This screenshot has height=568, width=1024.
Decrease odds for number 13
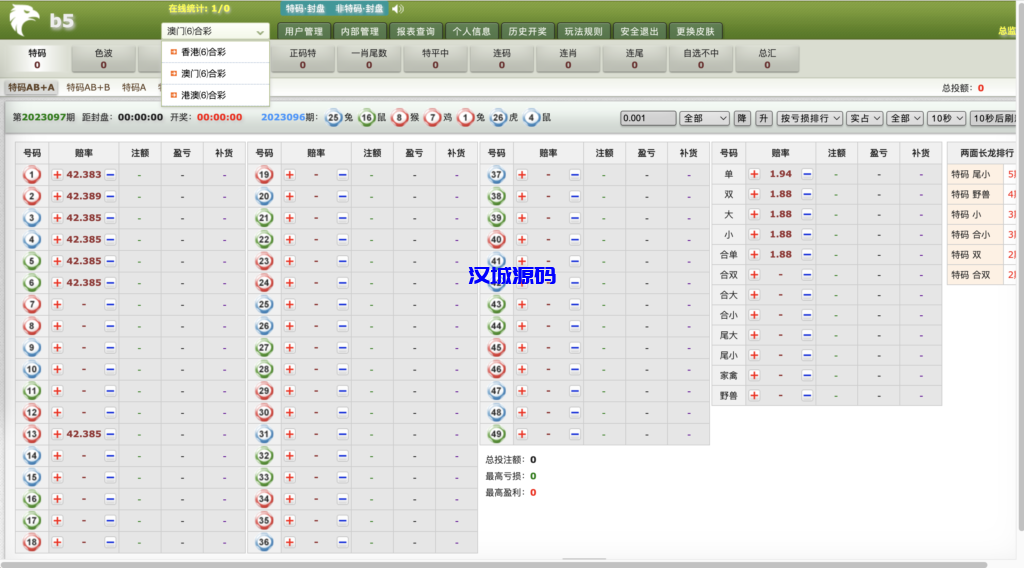coord(110,434)
